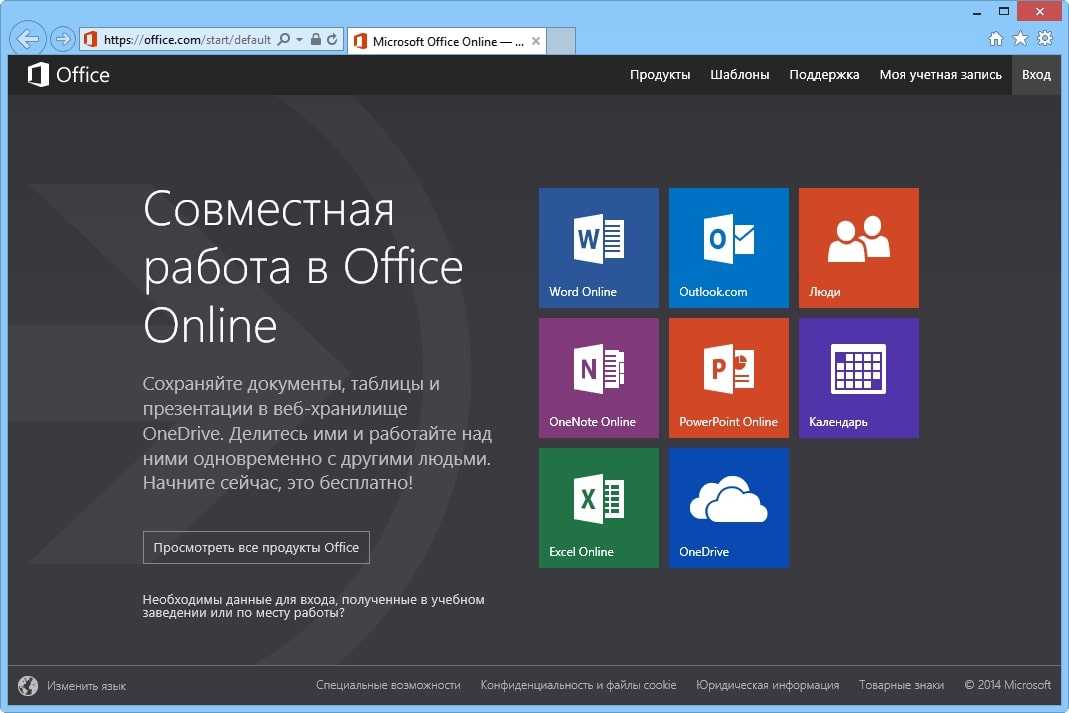Image resolution: width=1069 pixels, height=713 pixels.
Task: Open Товарные знаки footer link
Action: coord(901,685)
